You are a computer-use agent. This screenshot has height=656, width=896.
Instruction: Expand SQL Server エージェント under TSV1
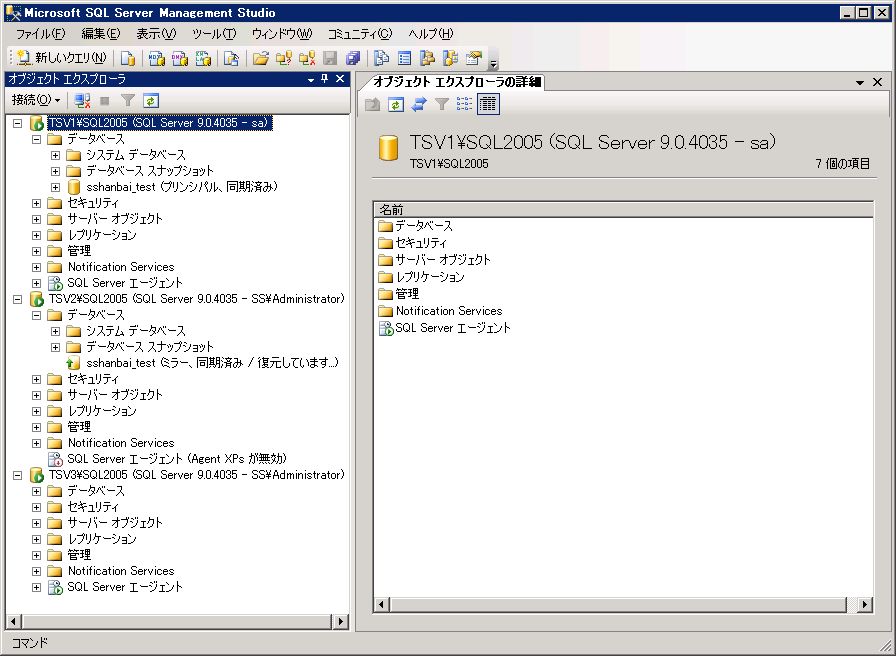pyautogui.click(x=37, y=283)
